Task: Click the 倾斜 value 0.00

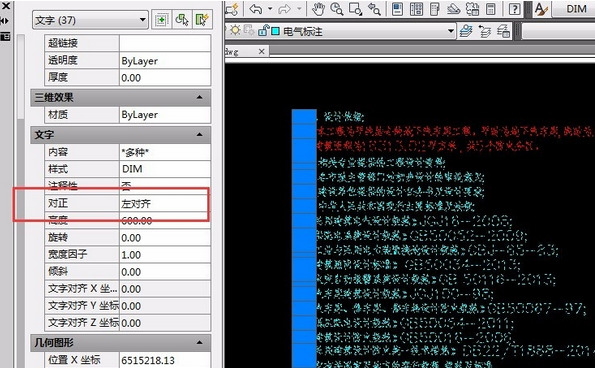Action: pos(165,272)
